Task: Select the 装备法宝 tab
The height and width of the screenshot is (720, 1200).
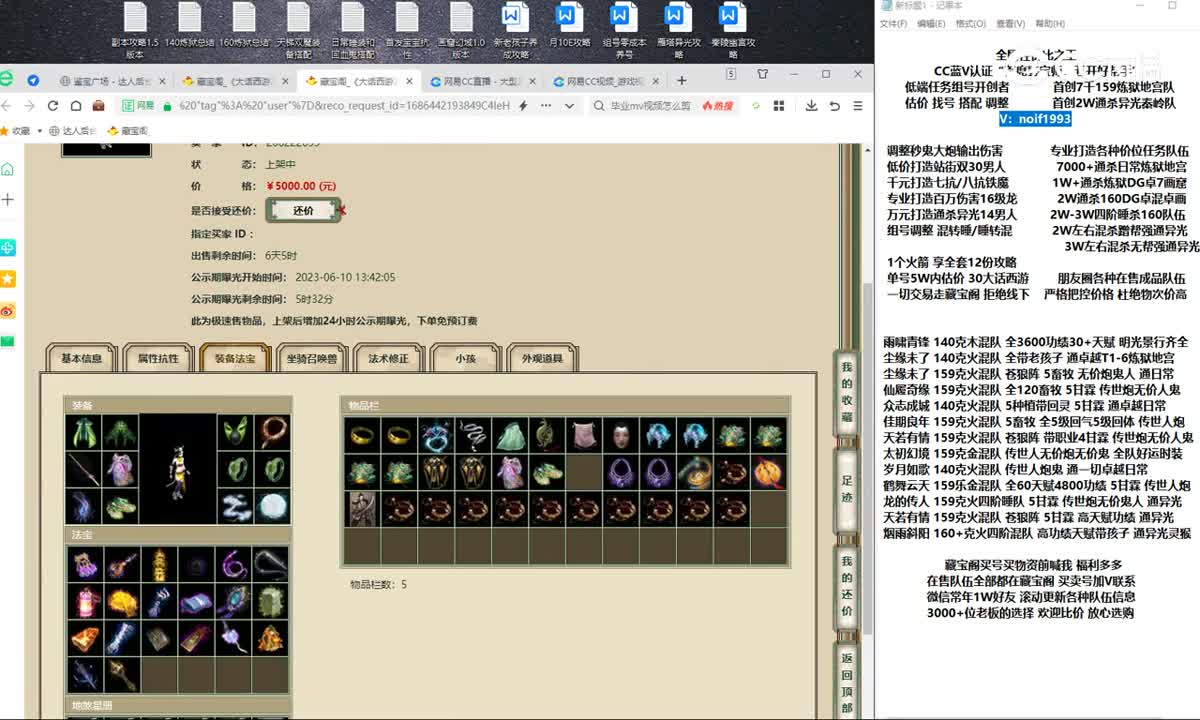Action: pyautogui.click(x=234, y=358)
